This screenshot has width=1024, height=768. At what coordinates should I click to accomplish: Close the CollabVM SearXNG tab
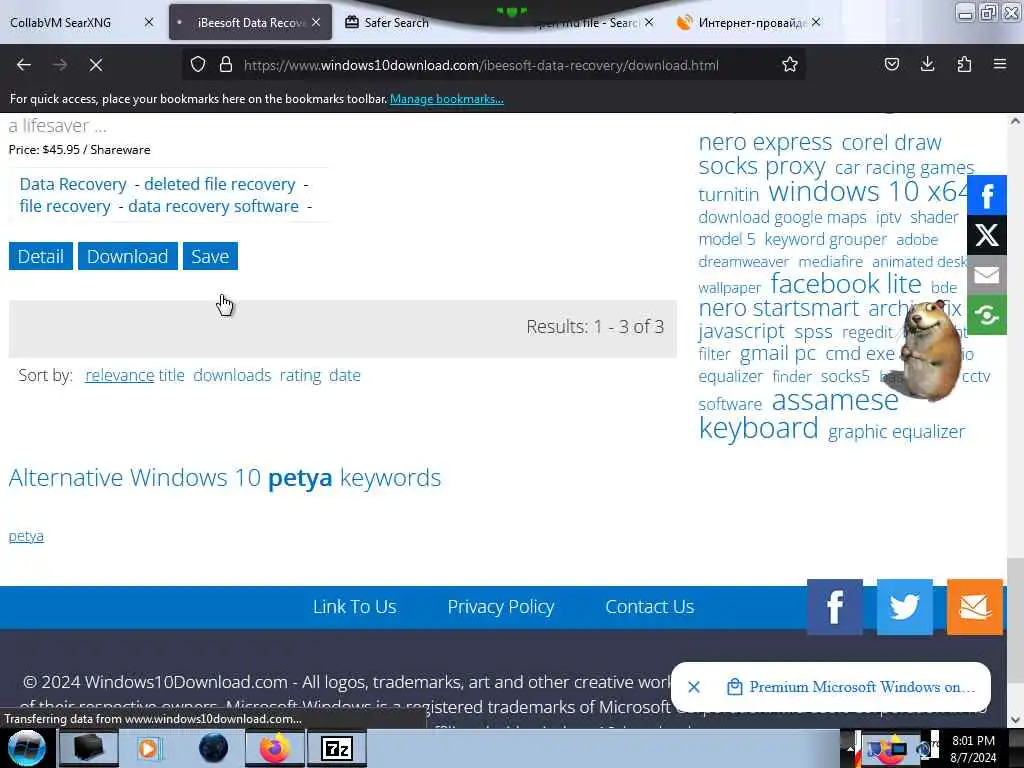[149, 22]
